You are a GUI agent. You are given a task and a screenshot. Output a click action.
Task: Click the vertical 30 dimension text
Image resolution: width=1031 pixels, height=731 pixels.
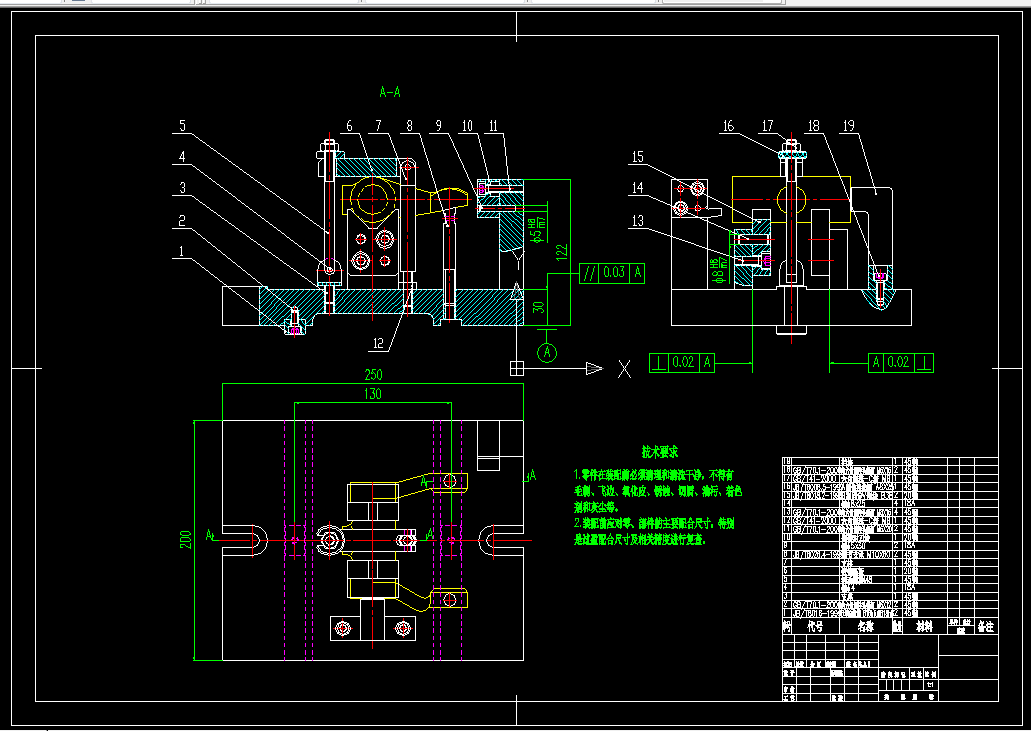click(539, 307)
